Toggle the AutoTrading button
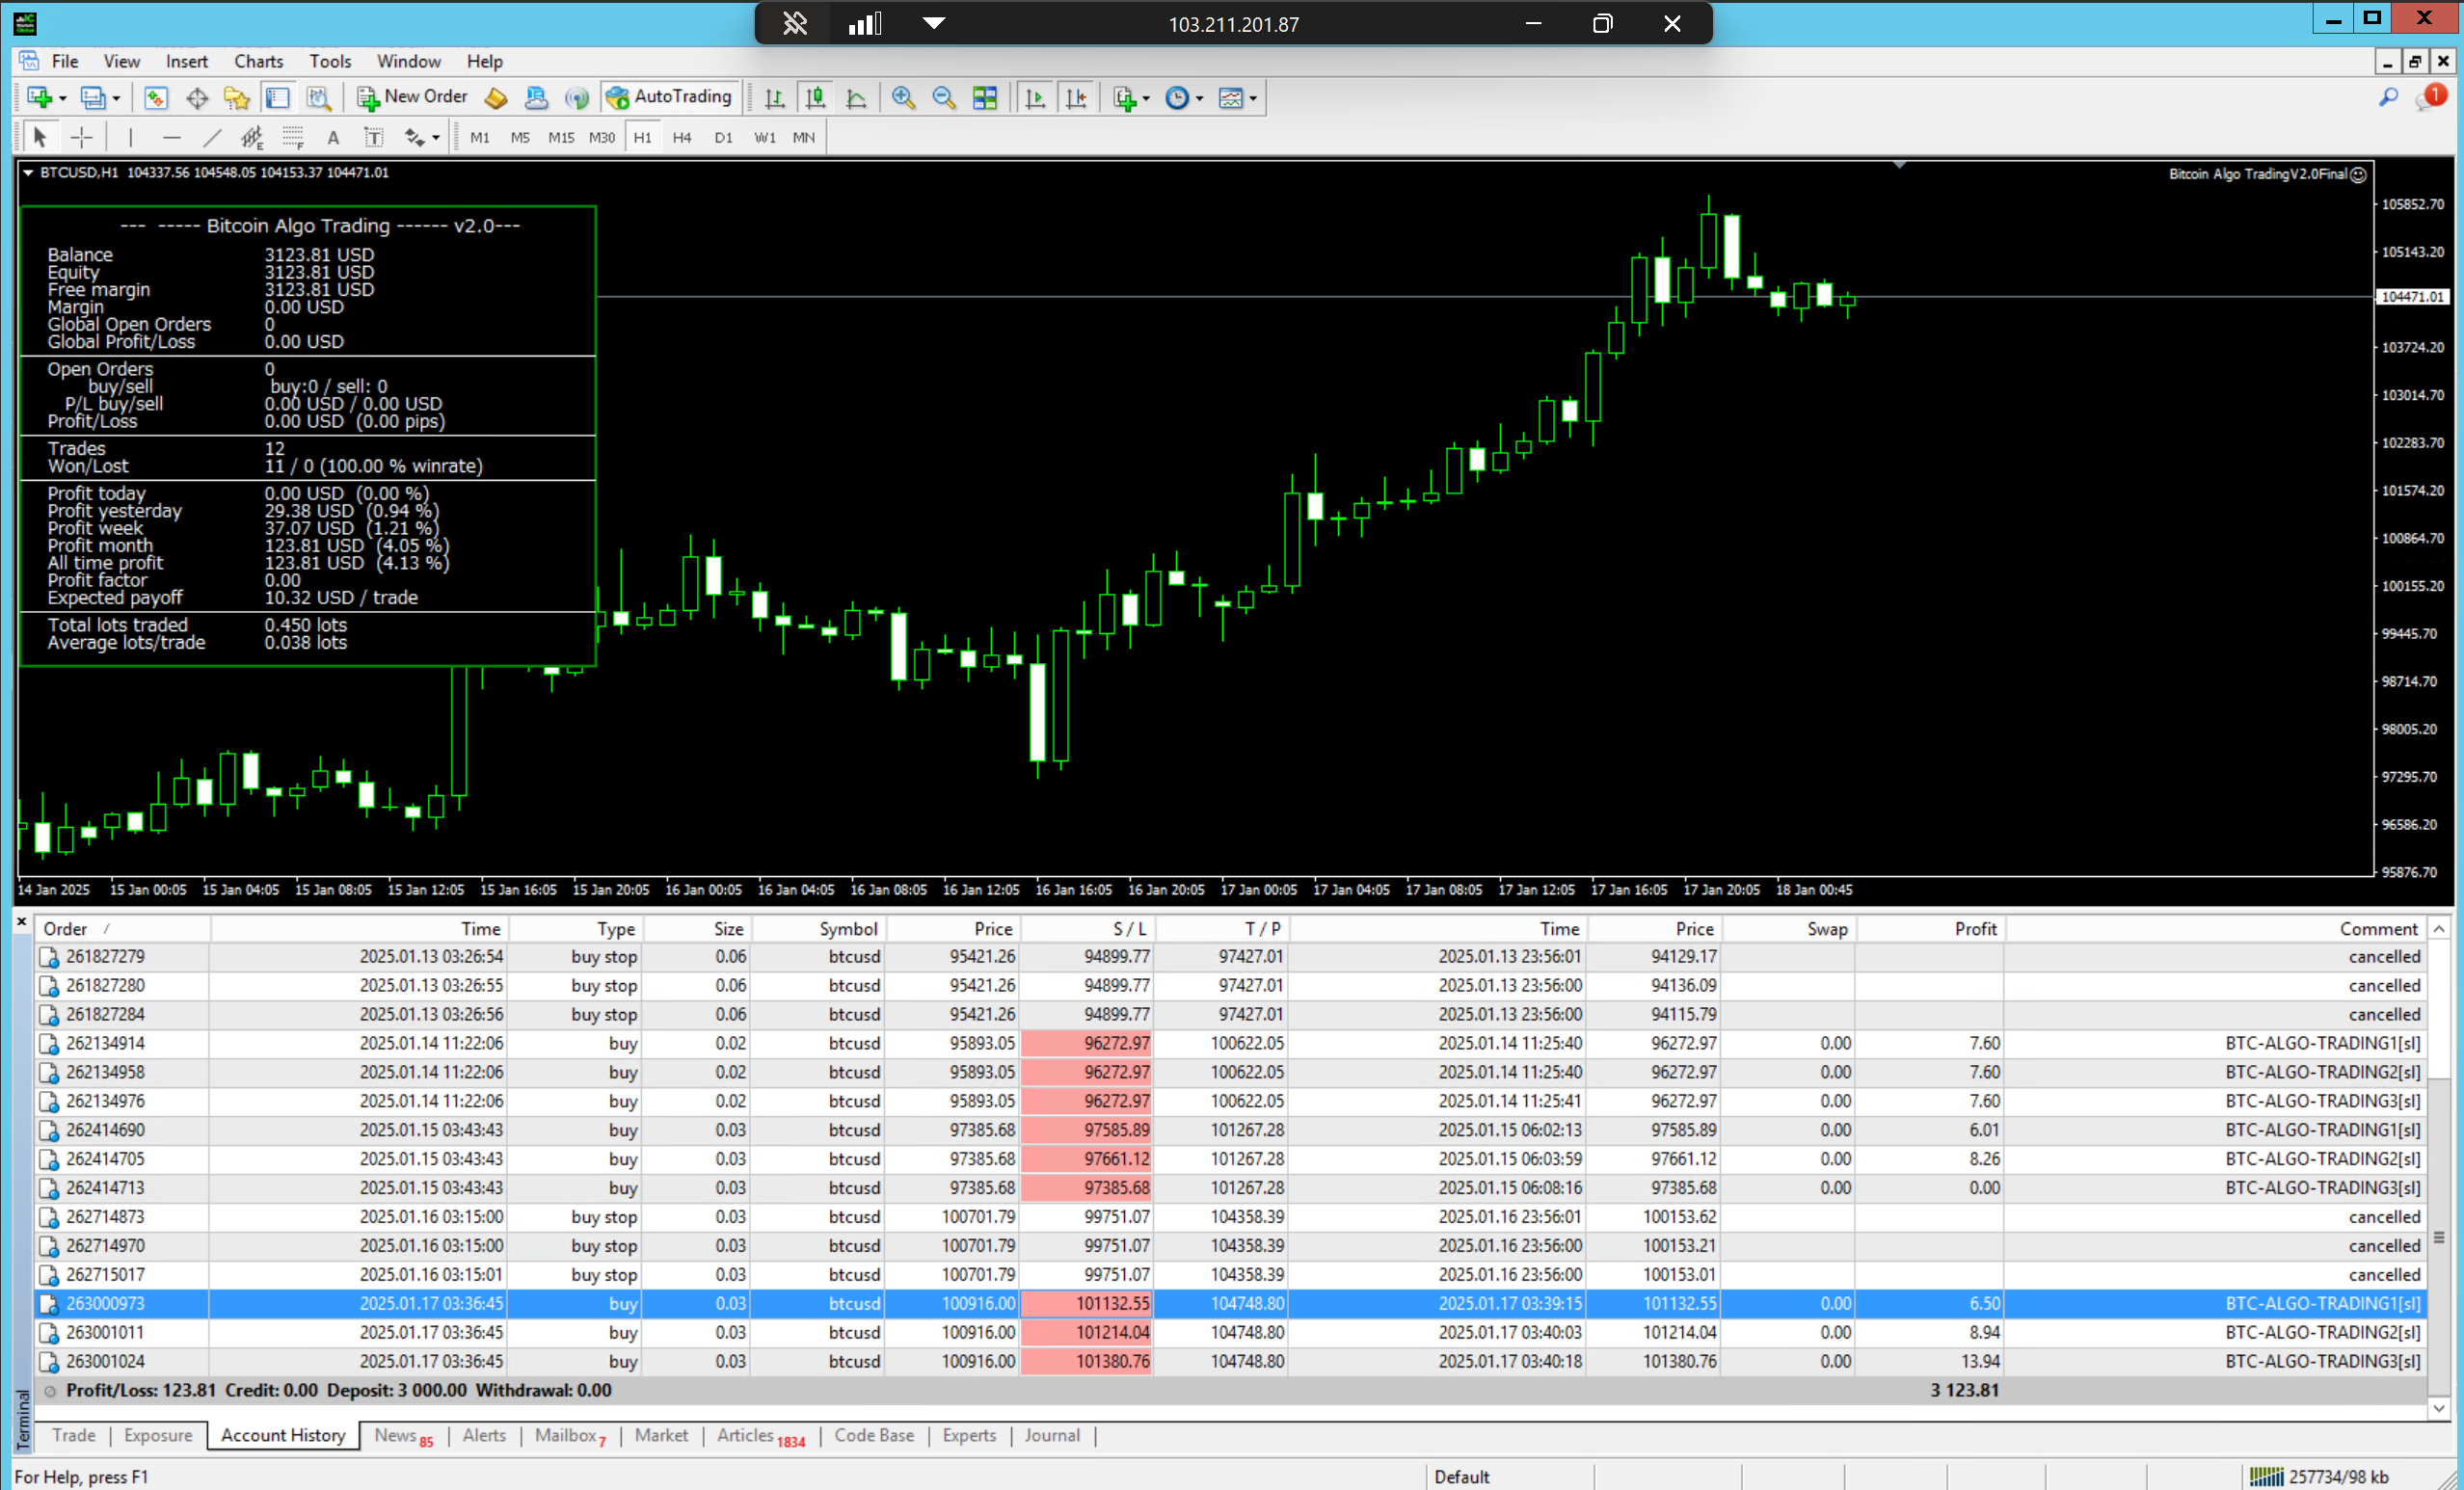The width and height of the screenshot is (2464, 1490). (670, 97)
